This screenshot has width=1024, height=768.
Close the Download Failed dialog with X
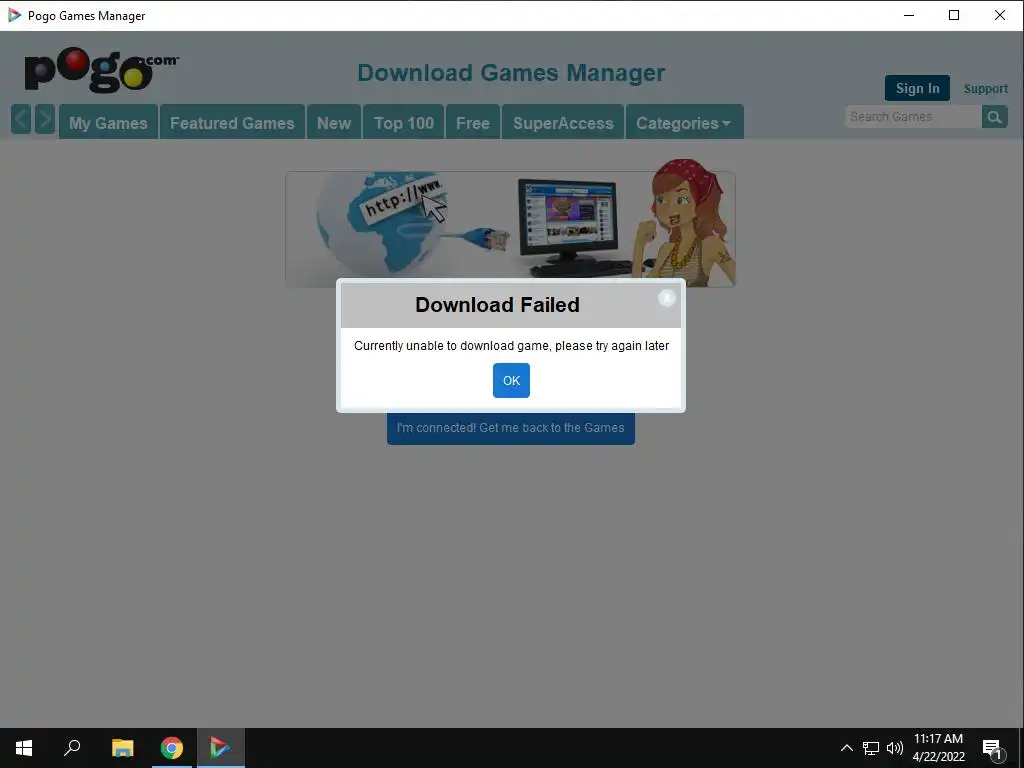pyautogui.click(x=667, y=298)
